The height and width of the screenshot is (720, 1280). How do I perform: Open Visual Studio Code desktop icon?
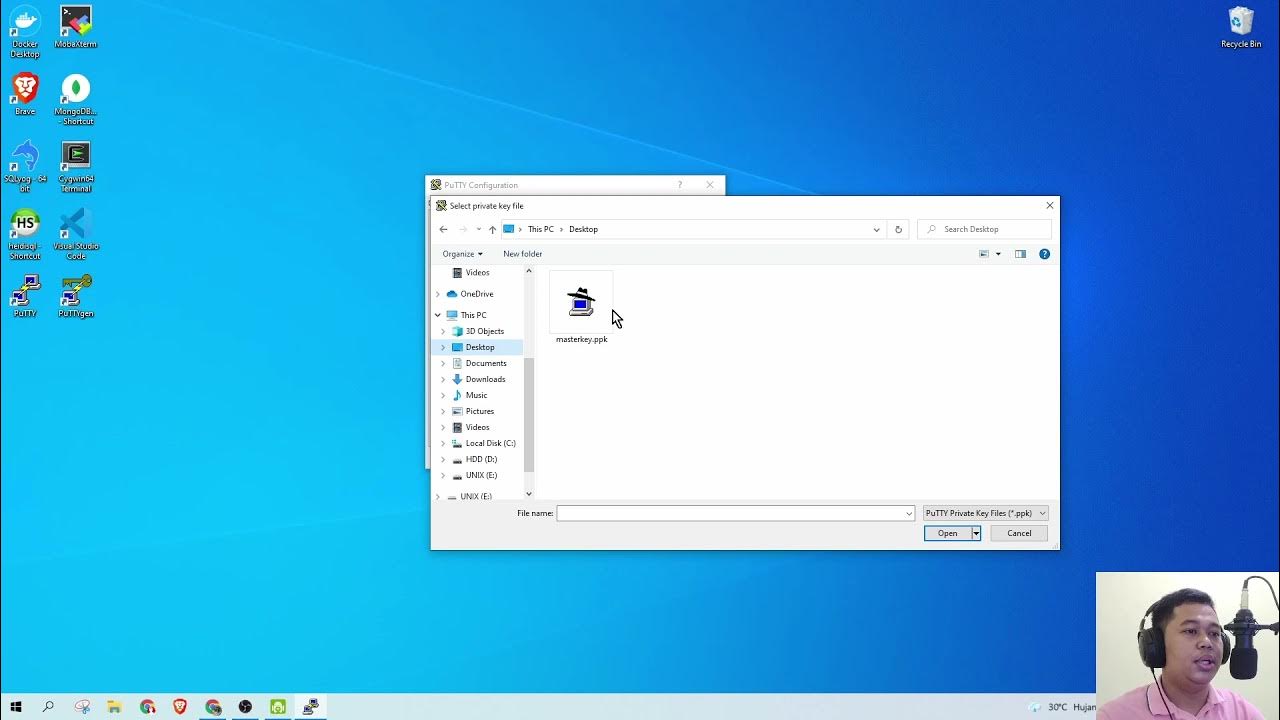pyautogui.click(x=76, y=235)
